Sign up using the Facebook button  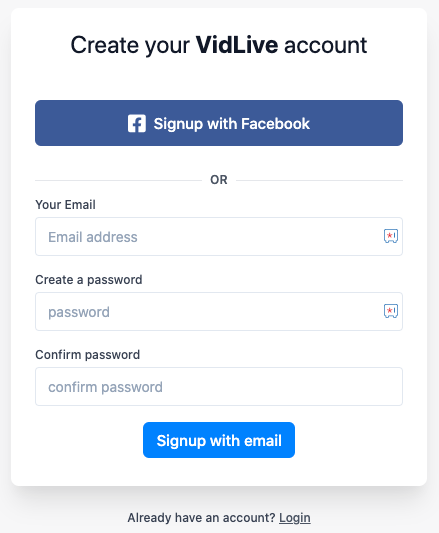(219, 123)
